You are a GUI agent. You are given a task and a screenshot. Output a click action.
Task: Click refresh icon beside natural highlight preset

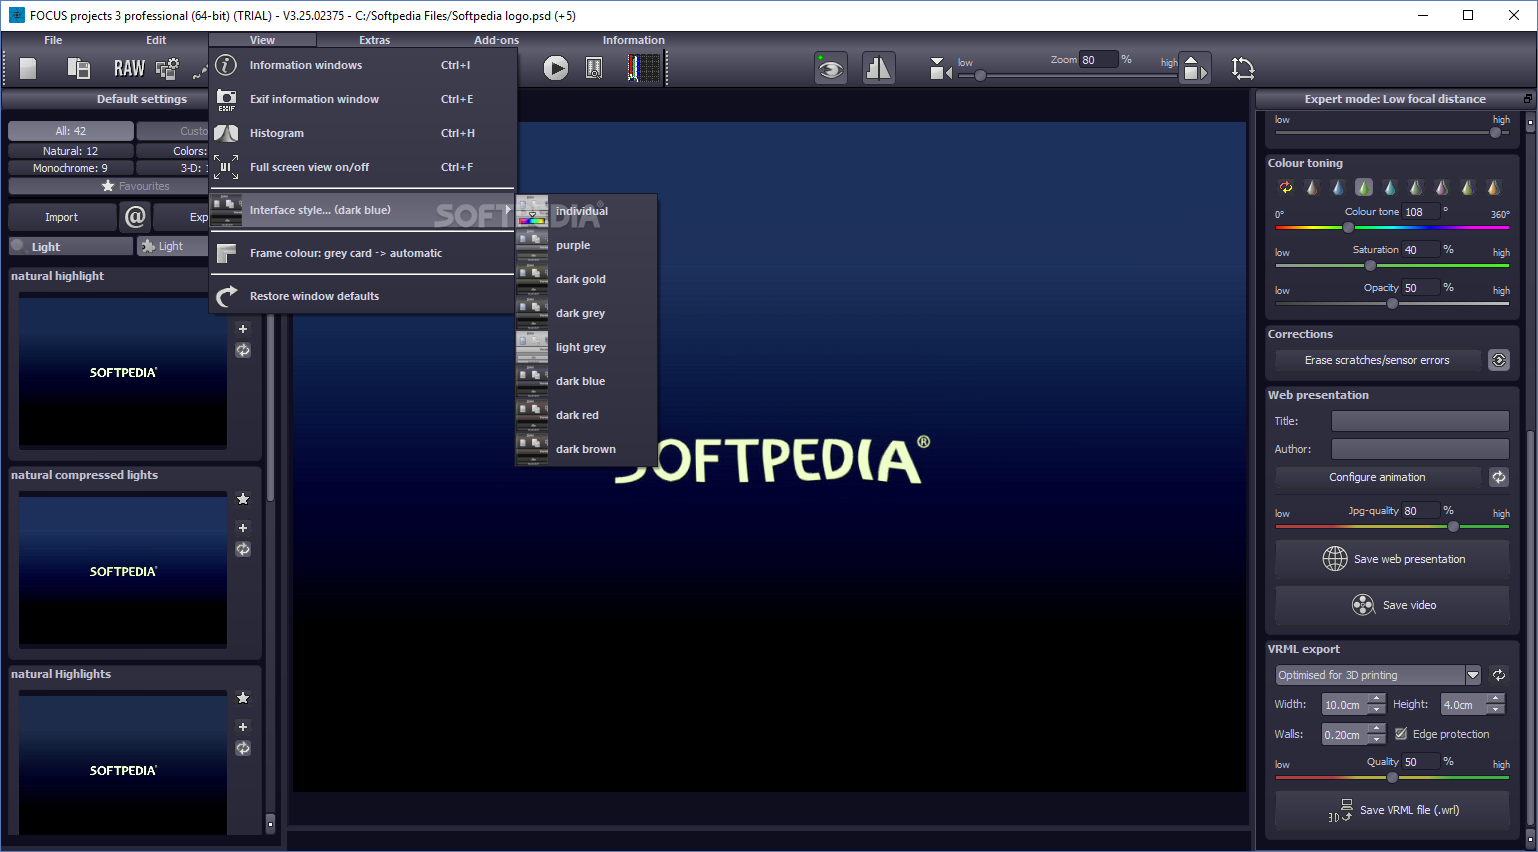click(x=243, y=350)
